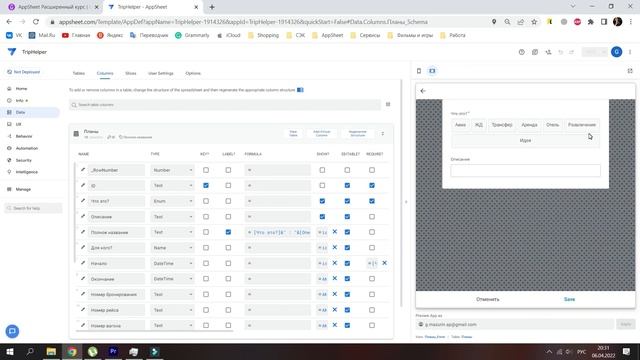
Task: Open the blue account avatar in the header
Action: [x=616, y=52]
